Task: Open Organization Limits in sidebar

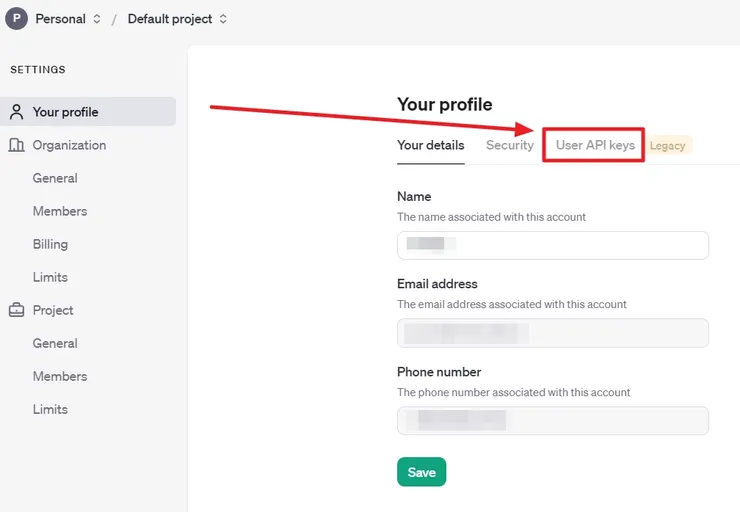Action: (50, 277)
